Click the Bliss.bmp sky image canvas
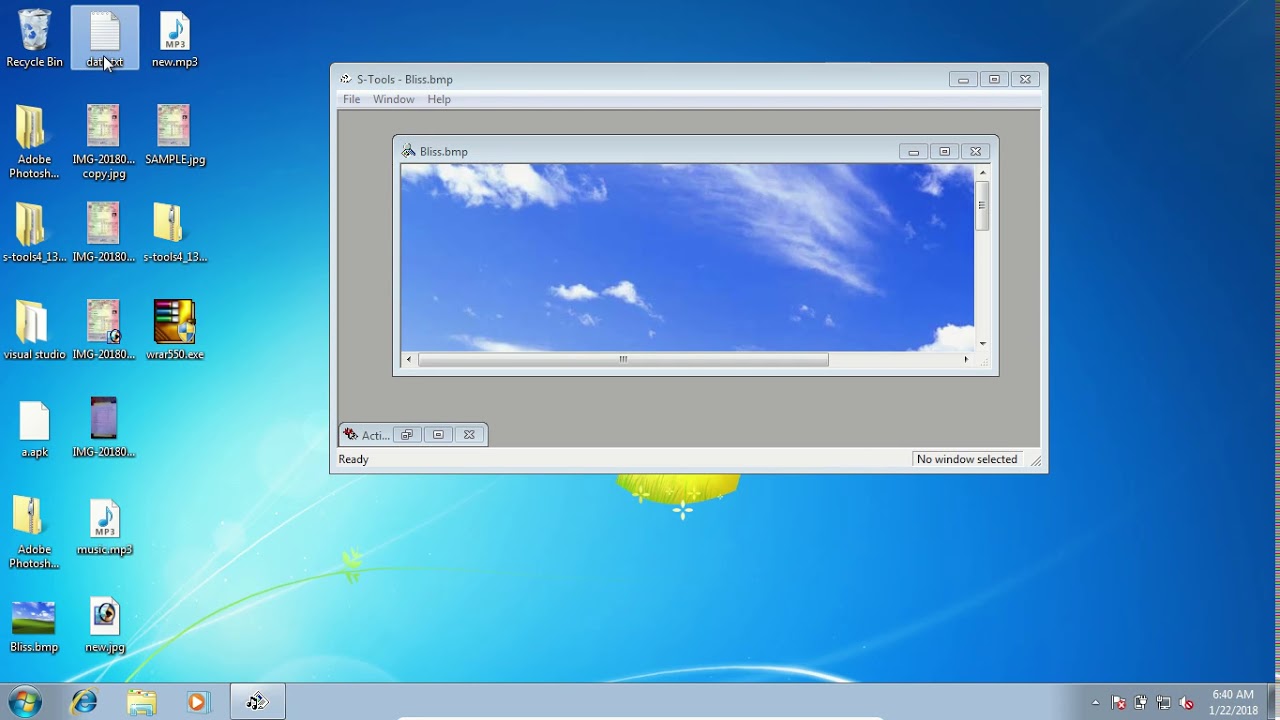This screenshot has height=720, width=1280. point(686,257)
